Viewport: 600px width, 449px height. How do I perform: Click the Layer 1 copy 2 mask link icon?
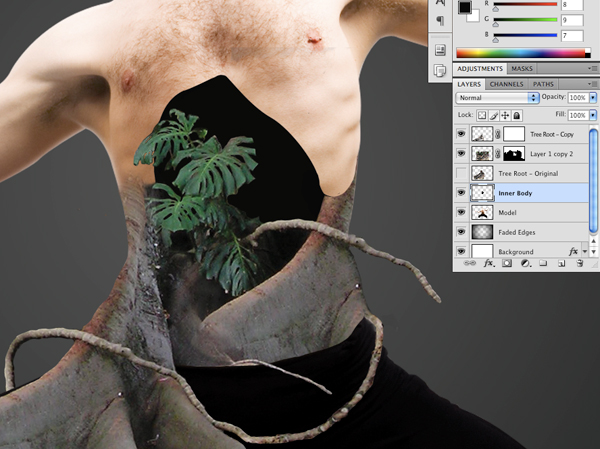point(498,153)
